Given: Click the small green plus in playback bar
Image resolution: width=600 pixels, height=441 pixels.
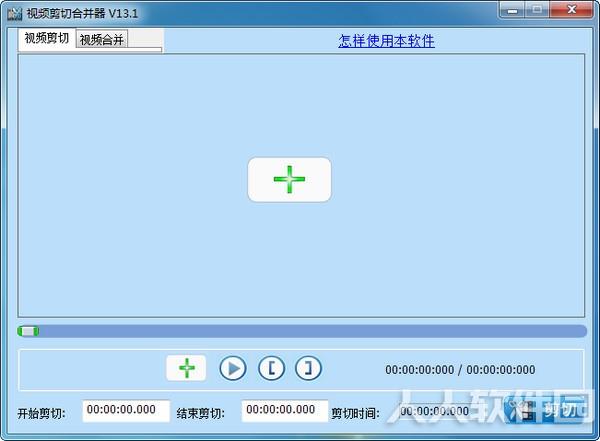Looking at the screenshot, I should pos(186,368).
